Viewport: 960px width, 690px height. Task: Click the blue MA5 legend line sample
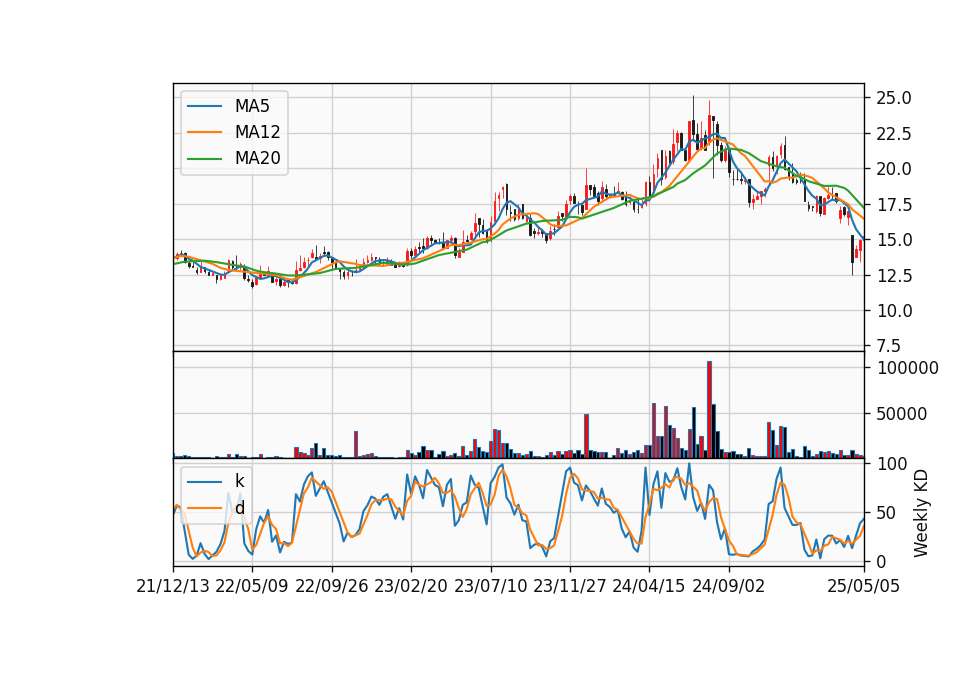[204, 107]
